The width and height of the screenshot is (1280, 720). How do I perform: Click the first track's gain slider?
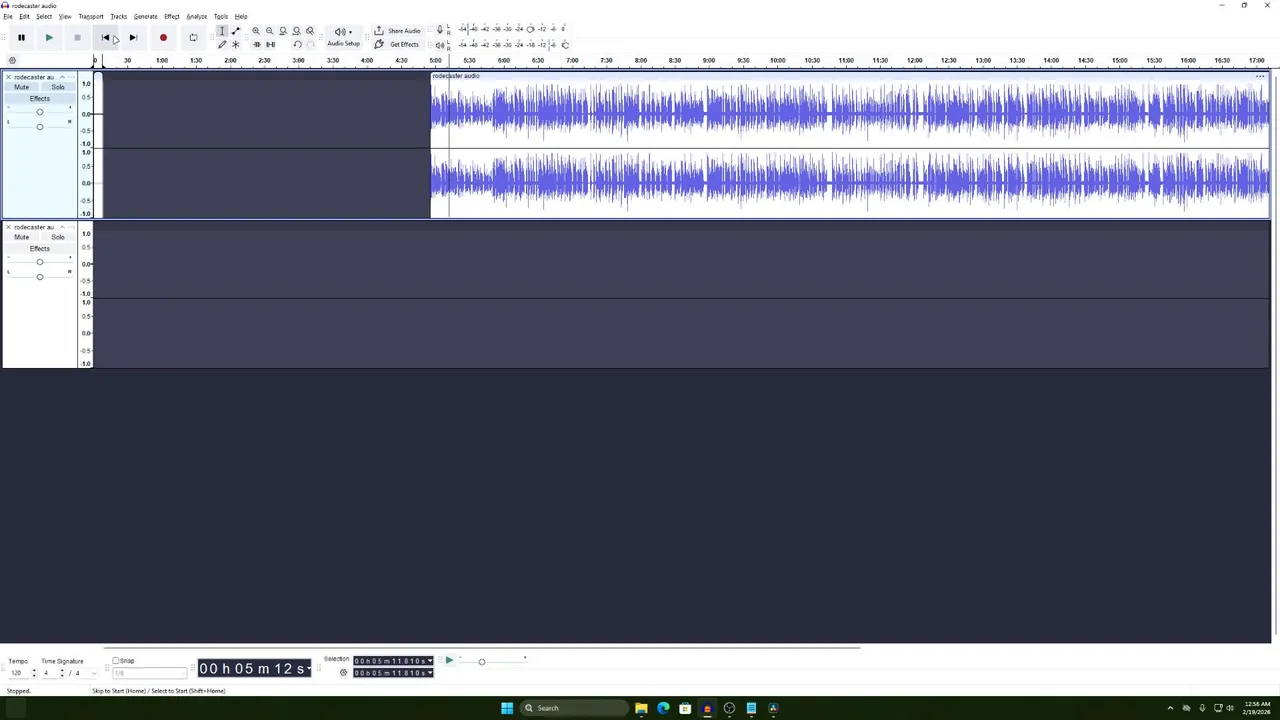point(40,112)
